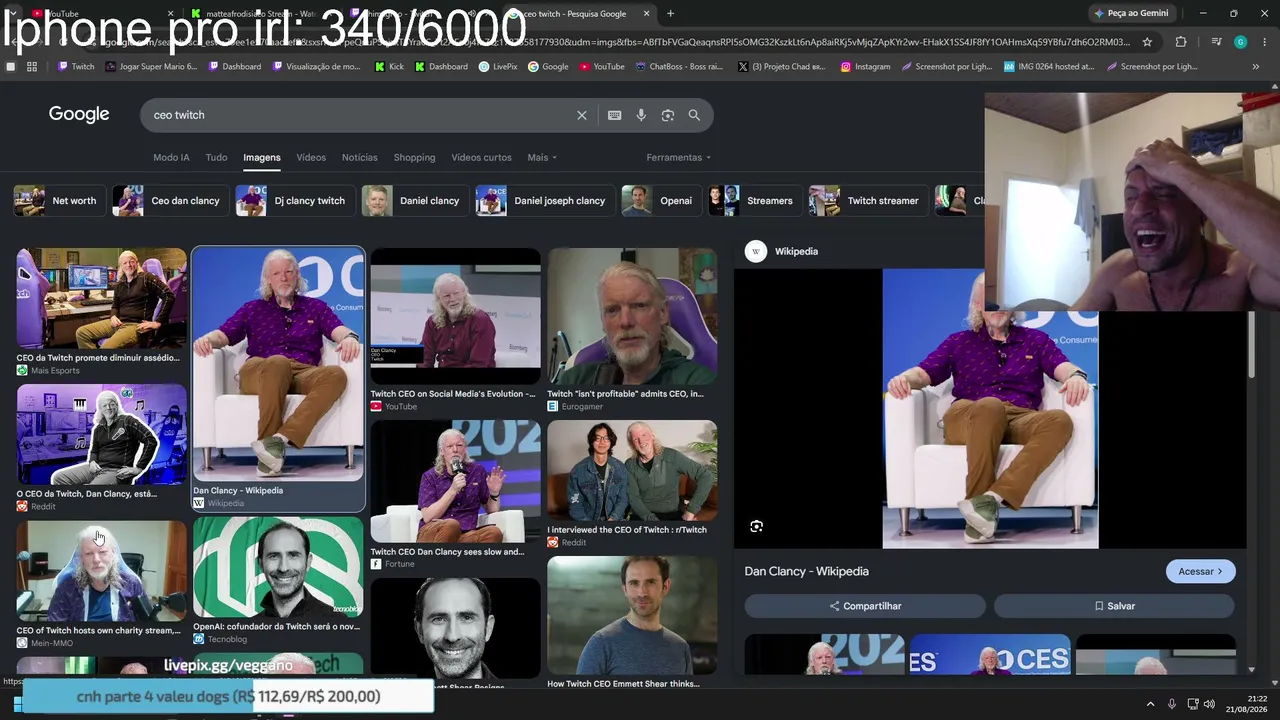Switch to the Tudo results tab
Viewport: 1280px width, 720px height.
tap(216, 157)
